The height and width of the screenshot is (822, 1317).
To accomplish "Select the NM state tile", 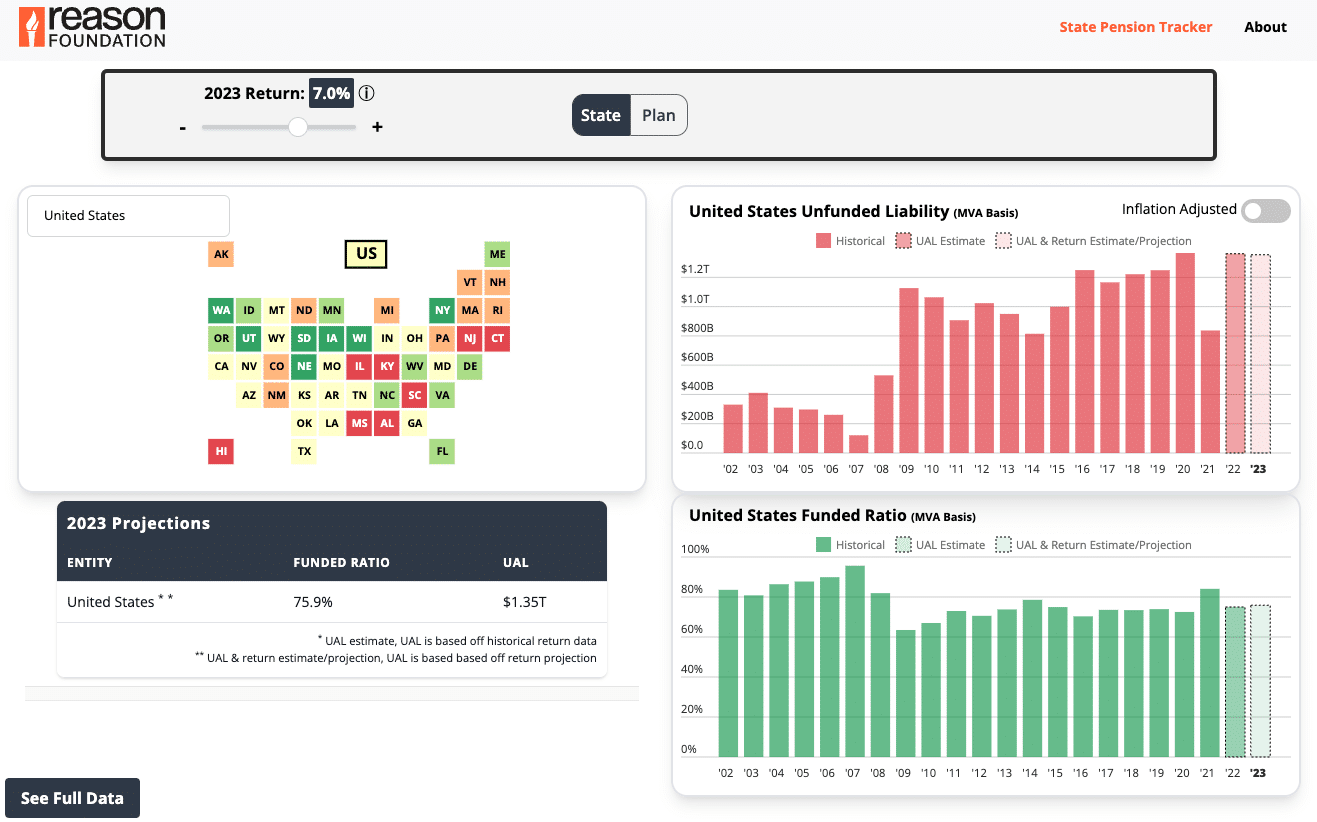I will coord(277,395).
